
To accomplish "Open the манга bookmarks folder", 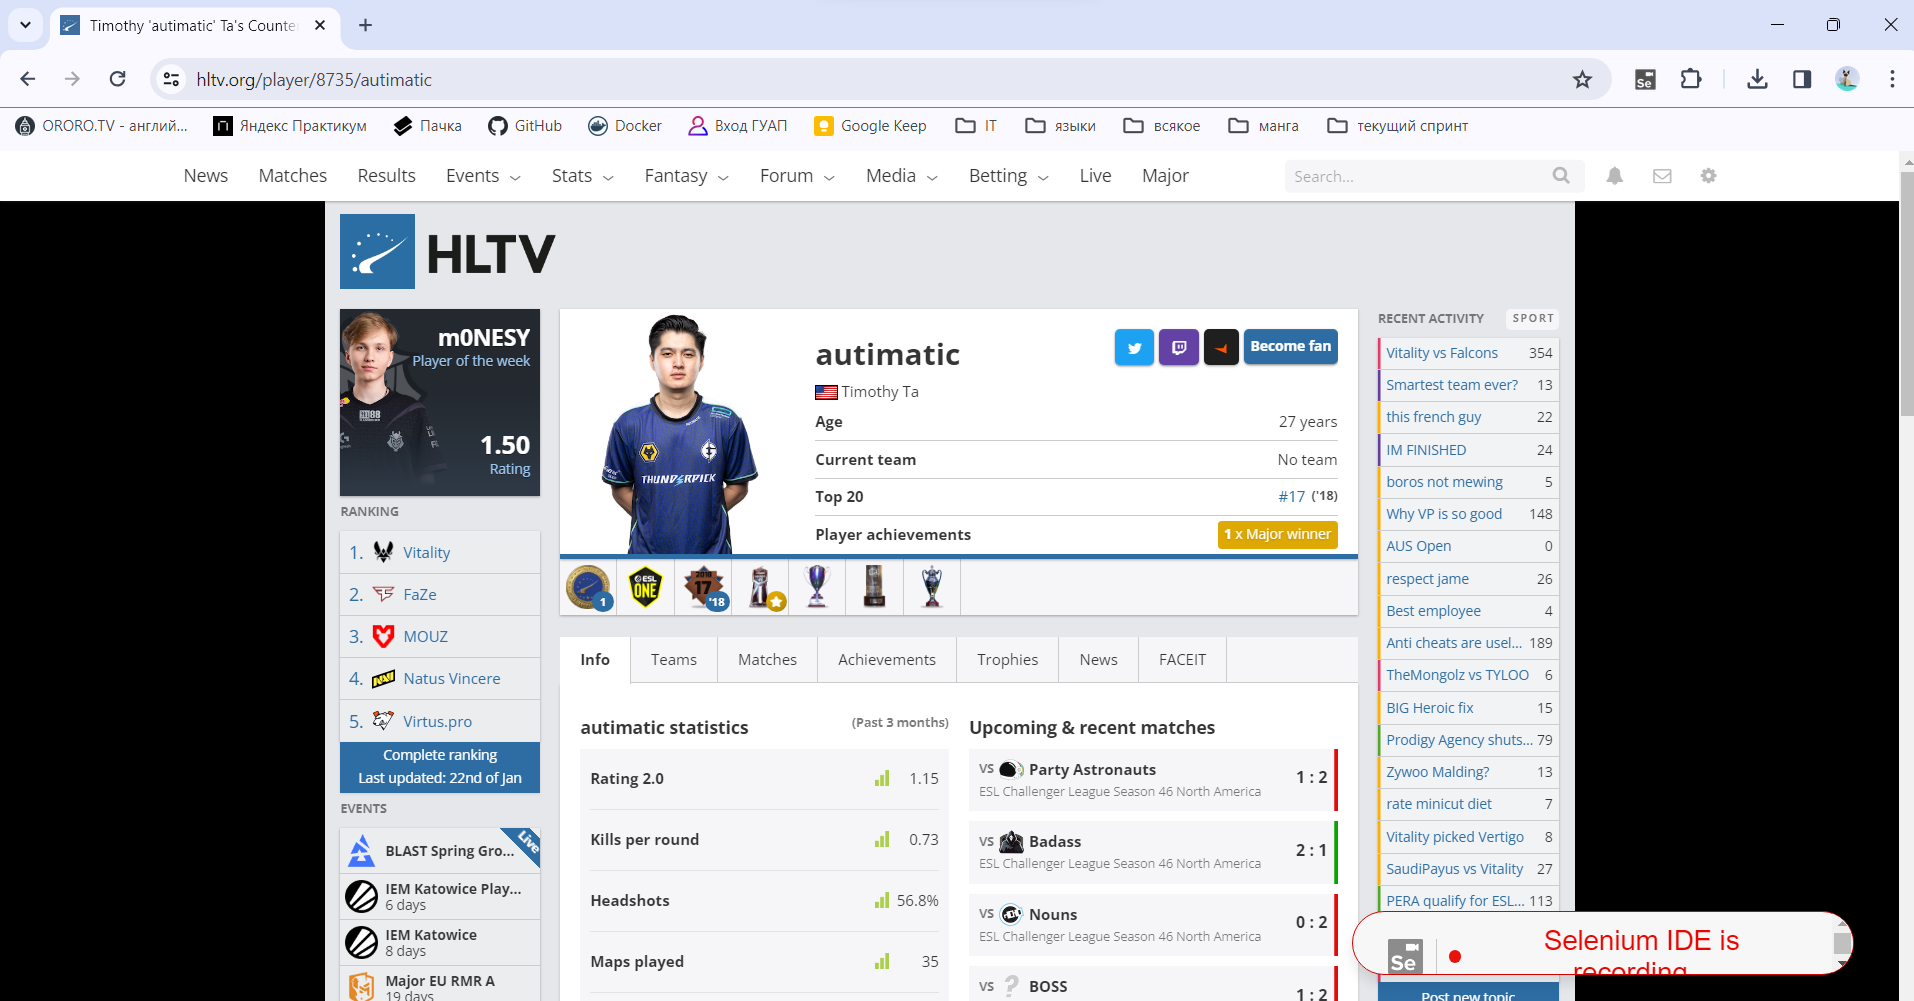I will point(1264,126).
